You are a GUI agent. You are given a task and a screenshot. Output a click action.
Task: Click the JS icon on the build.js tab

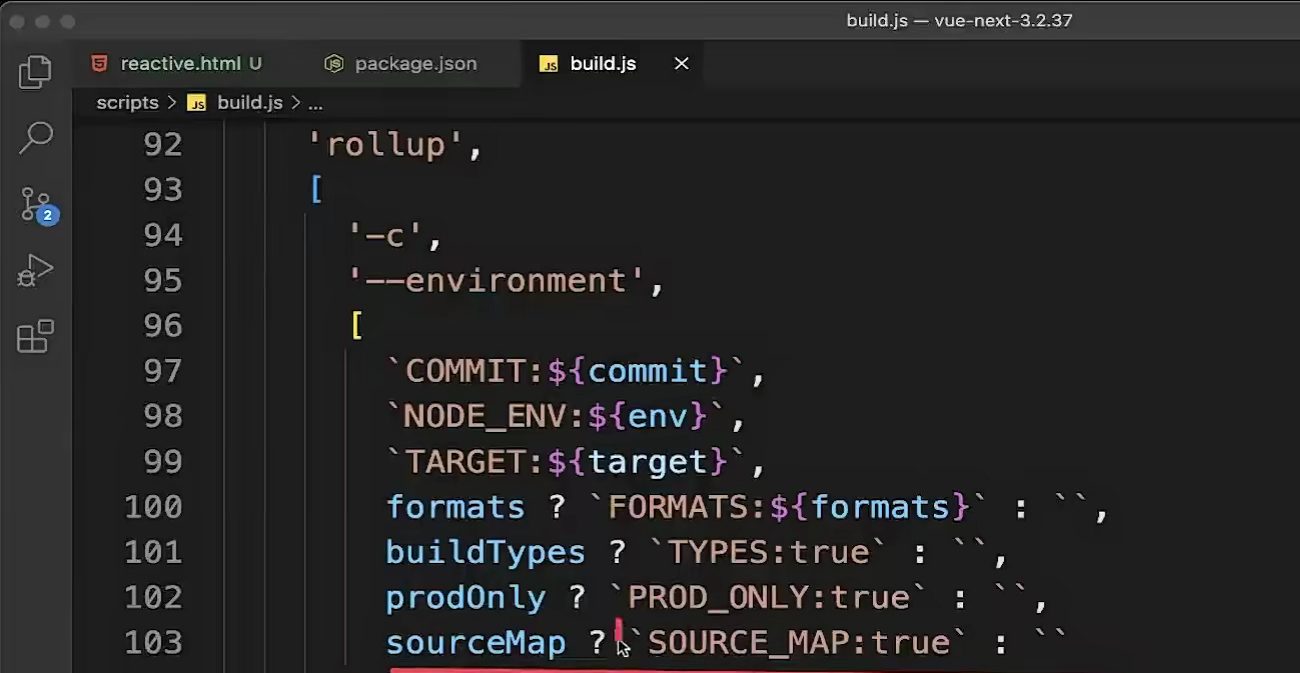(x=548, y=64)
